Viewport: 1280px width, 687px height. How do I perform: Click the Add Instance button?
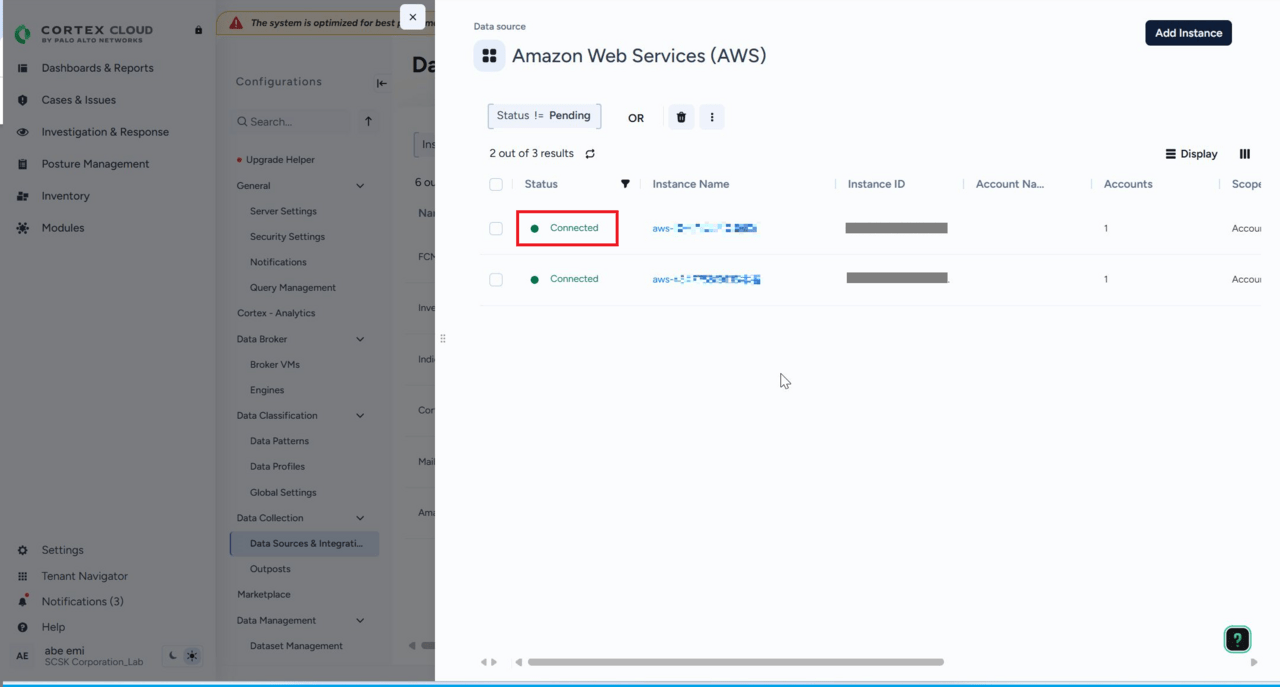pyautogui.click(x=1188, y=33)
